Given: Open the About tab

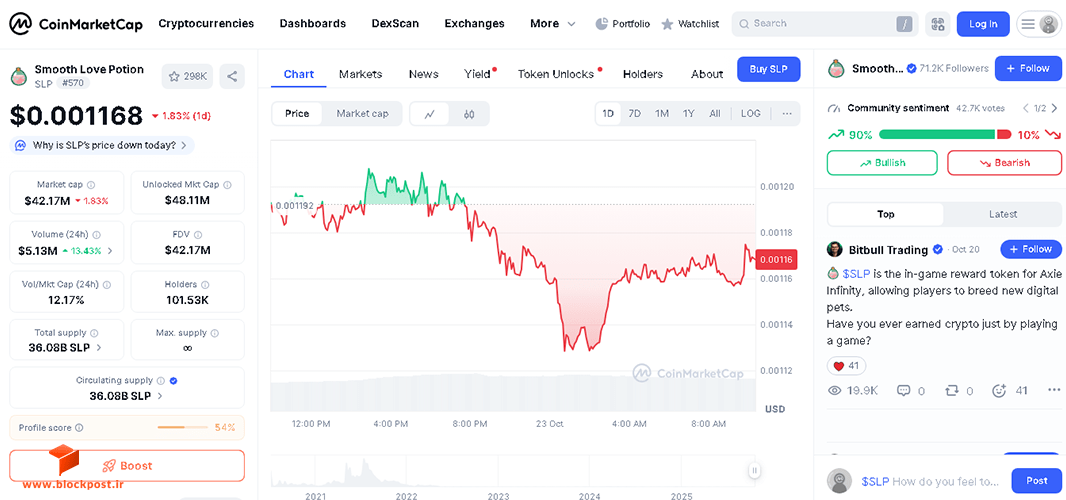Looking at the screenshot, I should click(707, 74).
